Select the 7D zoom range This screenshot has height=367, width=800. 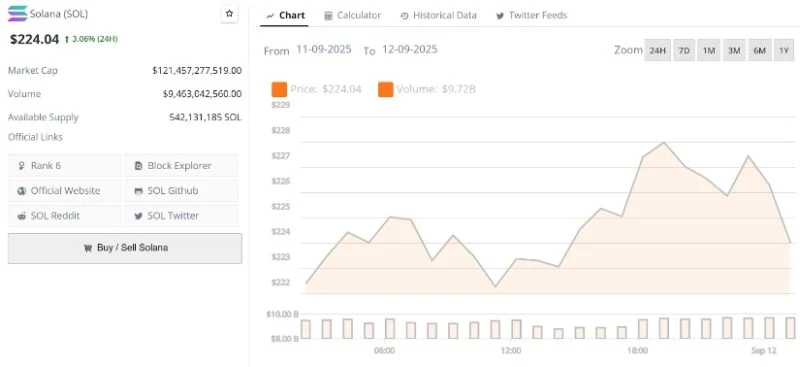684,51
